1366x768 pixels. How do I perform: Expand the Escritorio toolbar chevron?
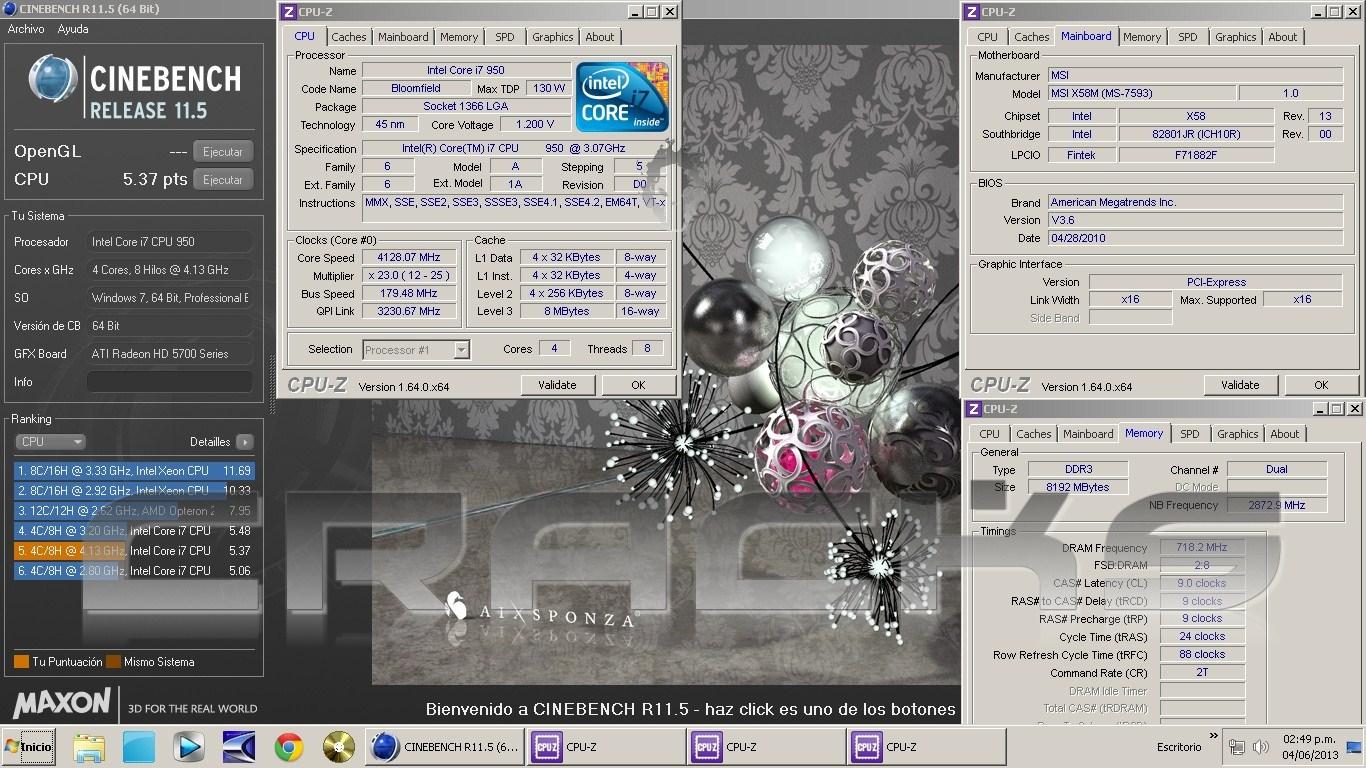tap(1214, 737)
